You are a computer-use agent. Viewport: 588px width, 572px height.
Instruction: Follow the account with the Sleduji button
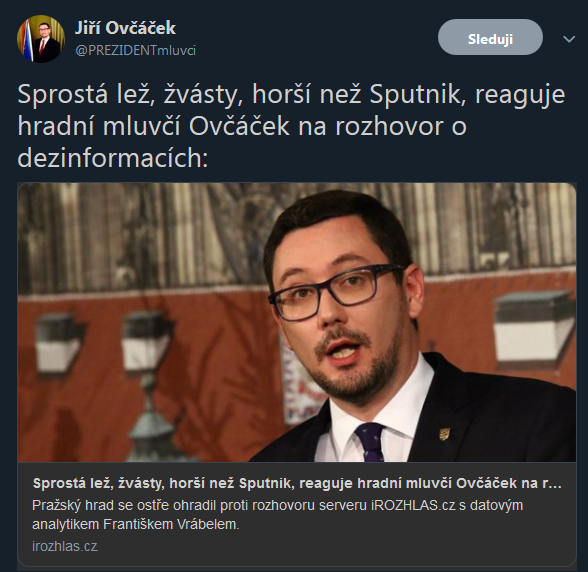[490, 37]
